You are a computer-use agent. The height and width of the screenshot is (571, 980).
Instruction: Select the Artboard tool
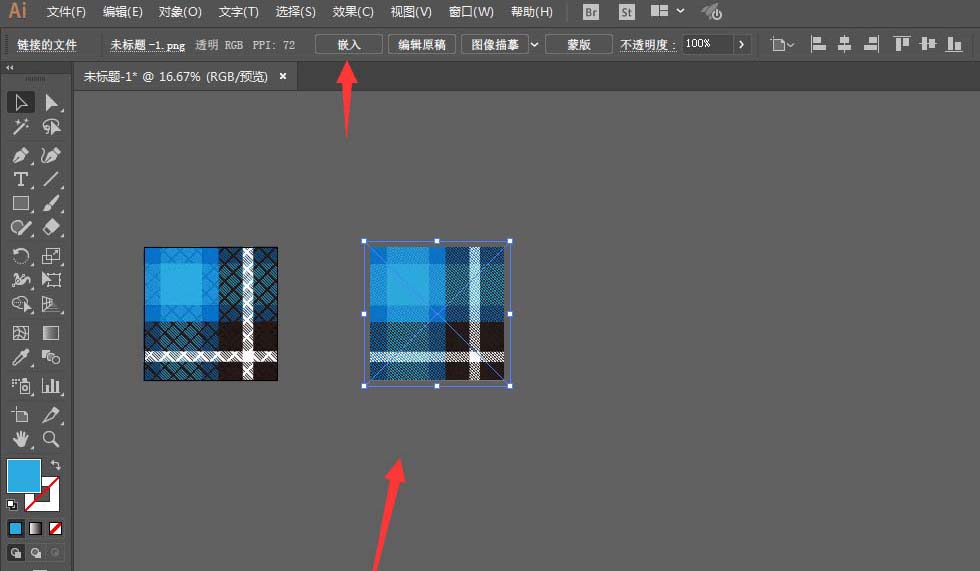pyautogui.click(x=21, y=415)
